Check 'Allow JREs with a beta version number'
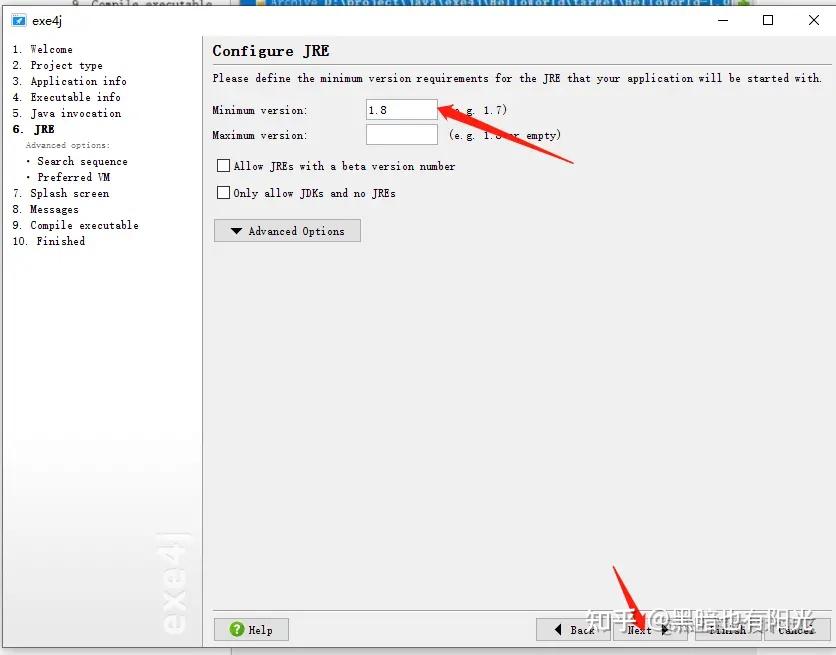The width and height of the screenshot is (836, 655). 223,165
